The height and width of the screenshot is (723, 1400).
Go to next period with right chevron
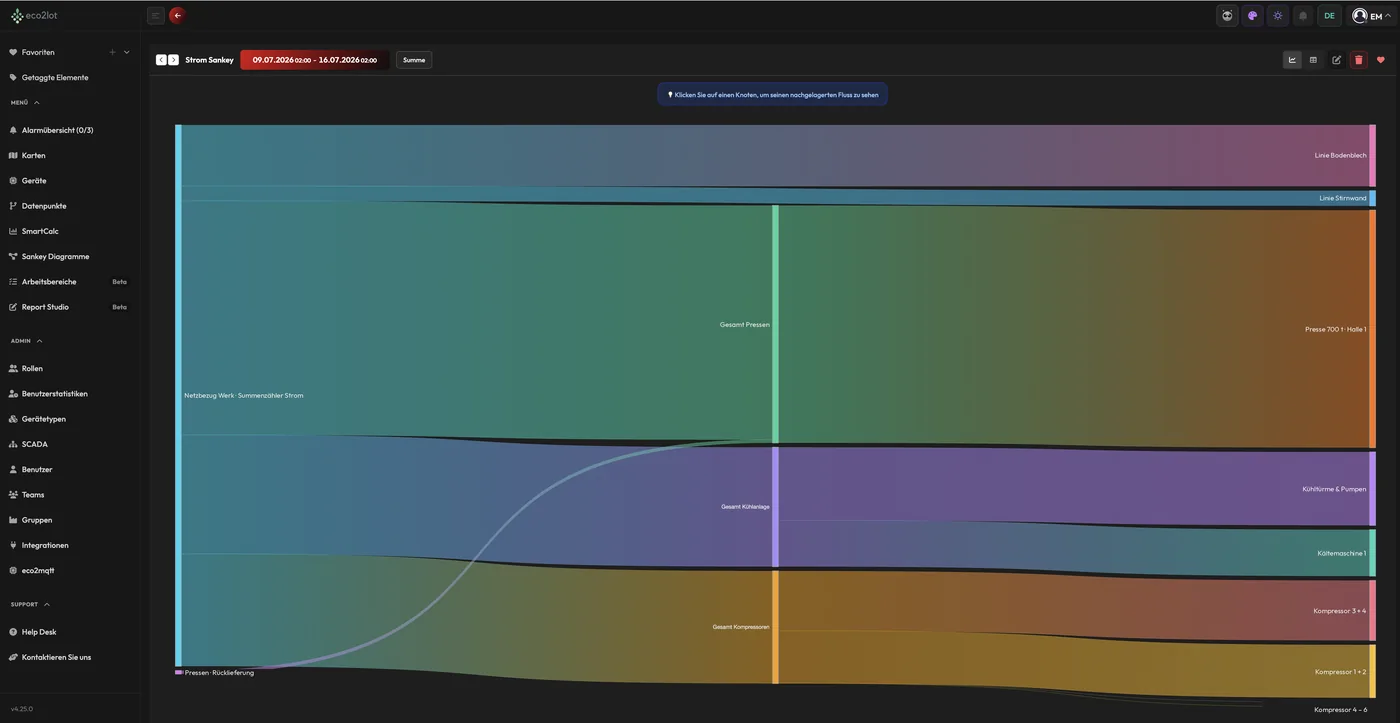(x=173, y=60)
